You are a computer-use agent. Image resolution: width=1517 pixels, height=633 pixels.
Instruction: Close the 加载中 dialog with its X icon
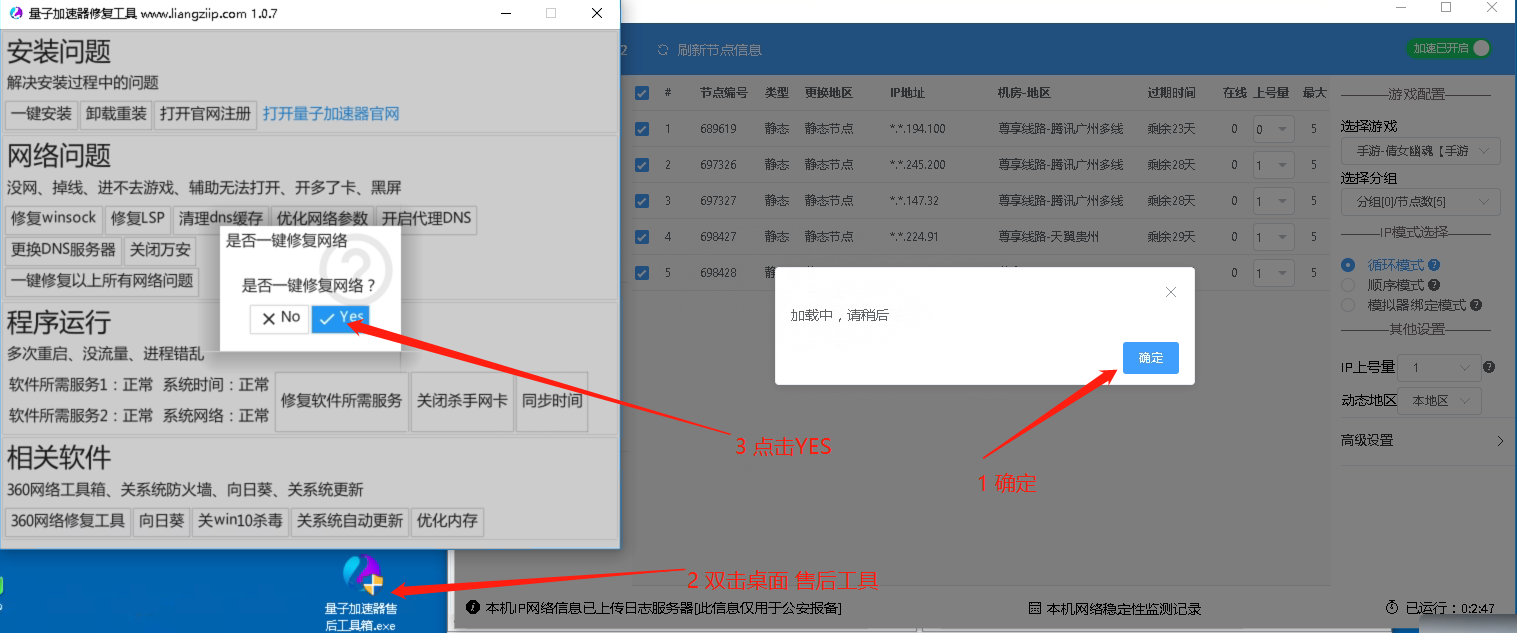click(x=1171, y=292)
